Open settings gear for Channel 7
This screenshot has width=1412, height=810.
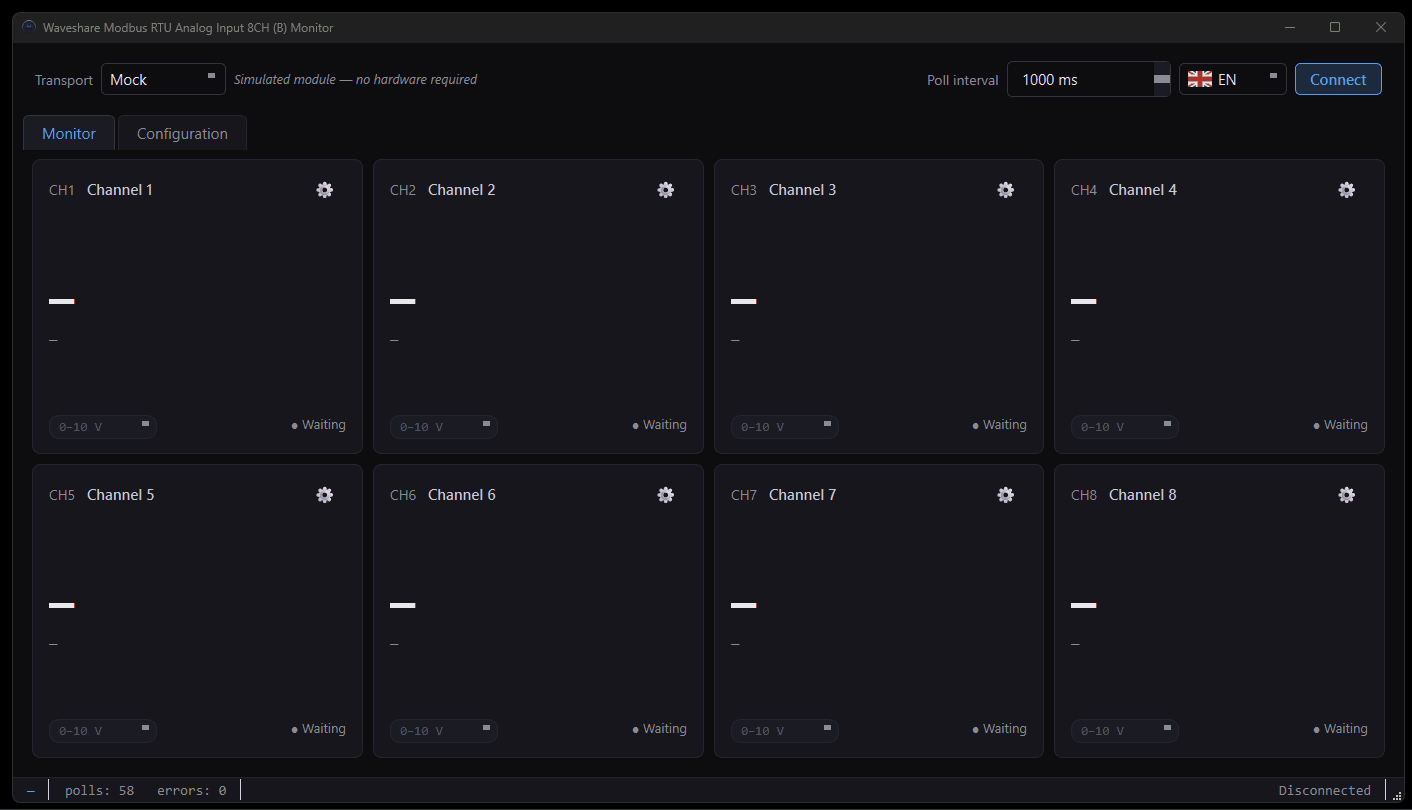click(1006, 495)
